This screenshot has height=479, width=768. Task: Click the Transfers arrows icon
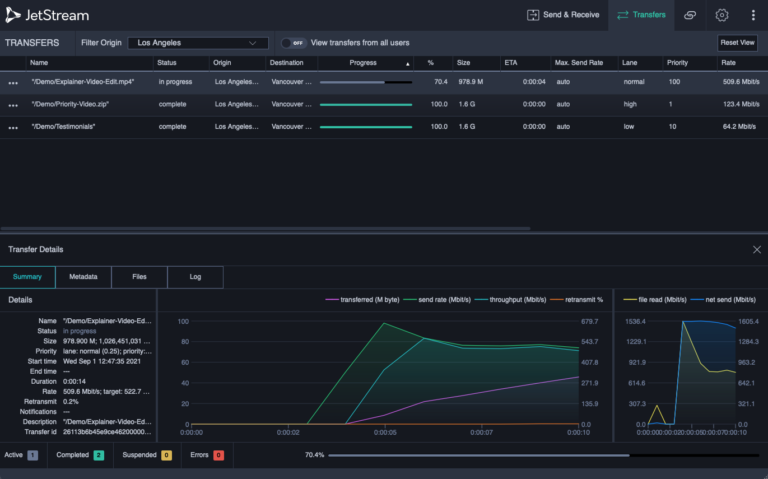pos(623,15)
